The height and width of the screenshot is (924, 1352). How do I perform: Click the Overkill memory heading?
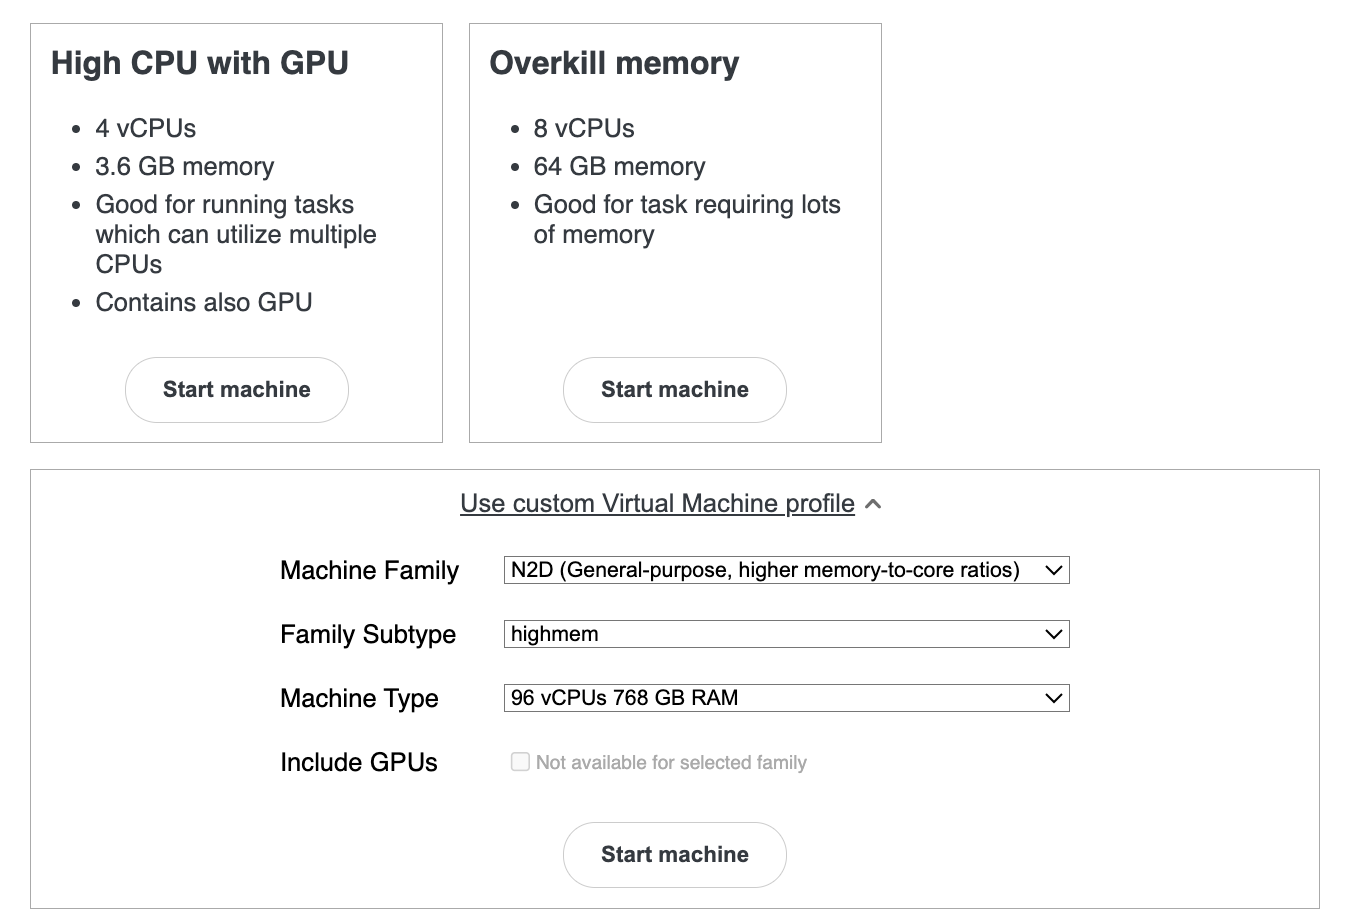[x=613, y=62]
